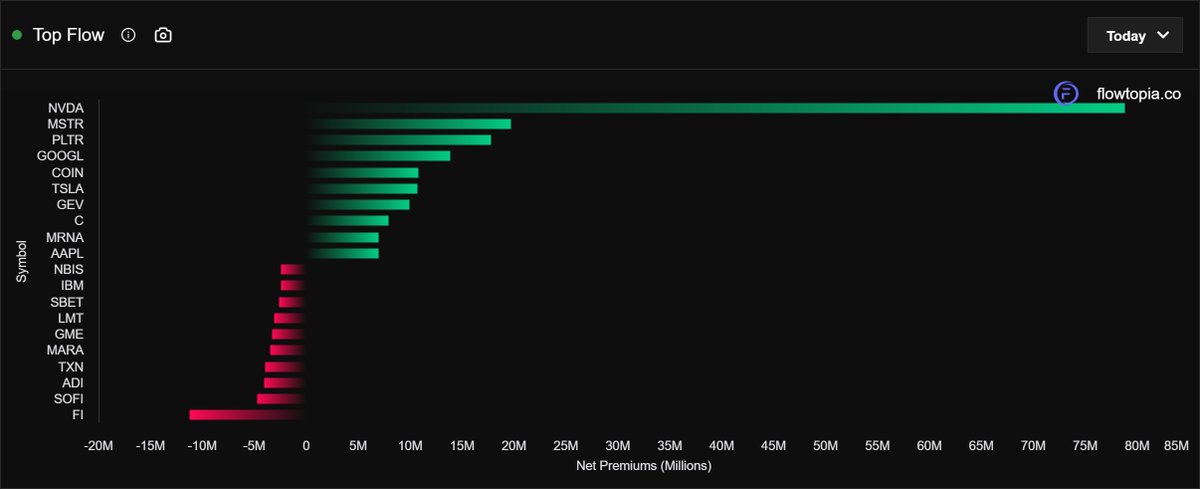This screenshot has width=1200, height=489.
Task: Click the AAPL symbol label
Action: pyautogui.click(x=67, y=253)
